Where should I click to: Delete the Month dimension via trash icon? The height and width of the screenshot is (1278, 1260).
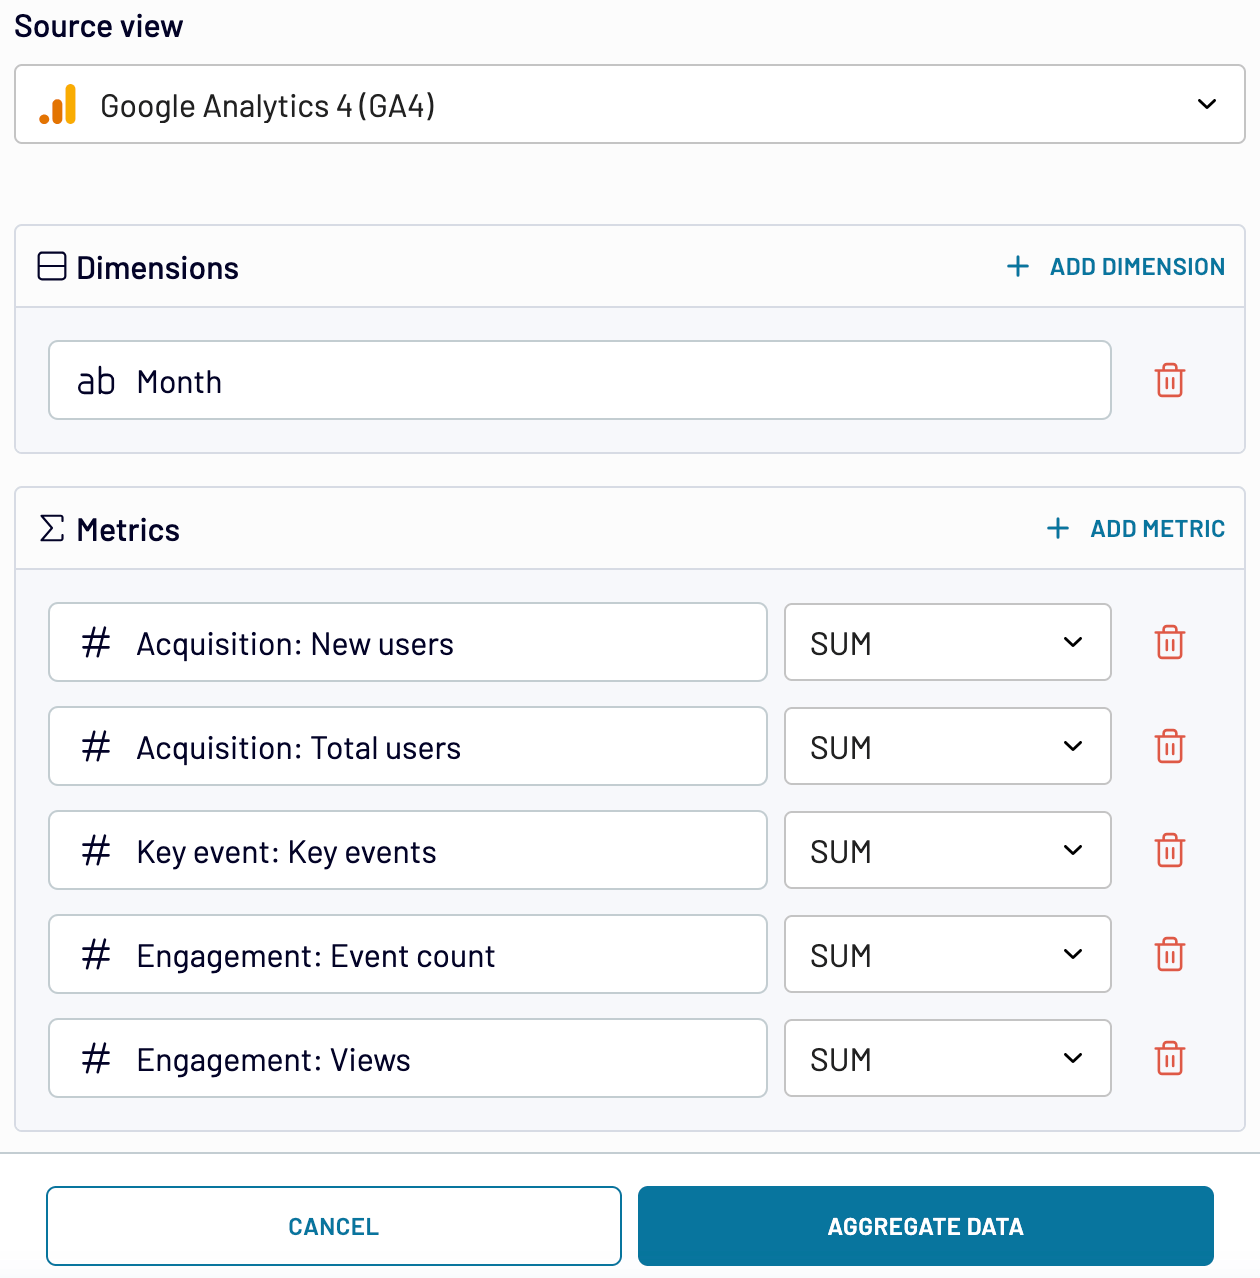click(1169, 380)
